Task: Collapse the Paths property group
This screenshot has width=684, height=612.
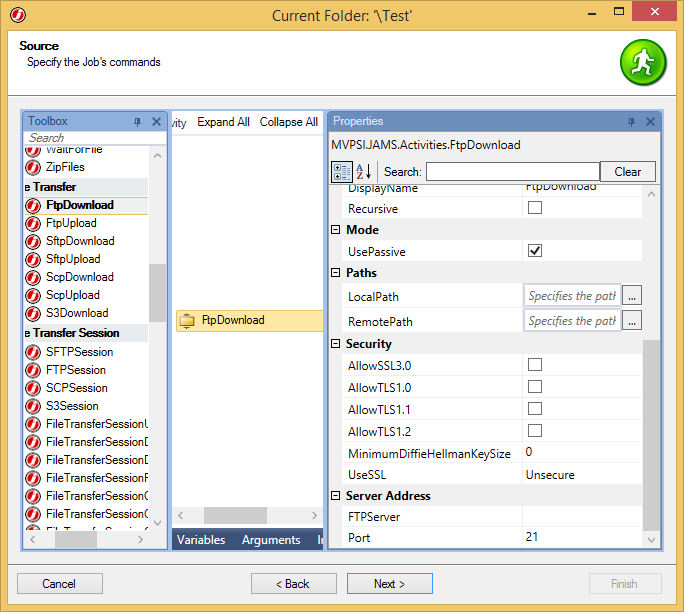Action: pyautogui.click(x=335, y=273)
